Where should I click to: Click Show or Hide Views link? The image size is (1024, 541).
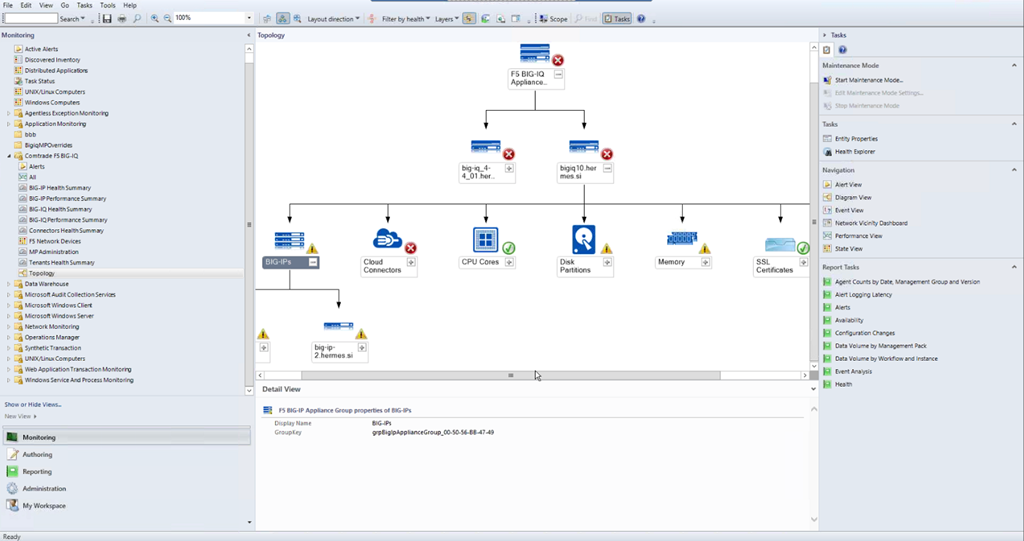point(33,404)
